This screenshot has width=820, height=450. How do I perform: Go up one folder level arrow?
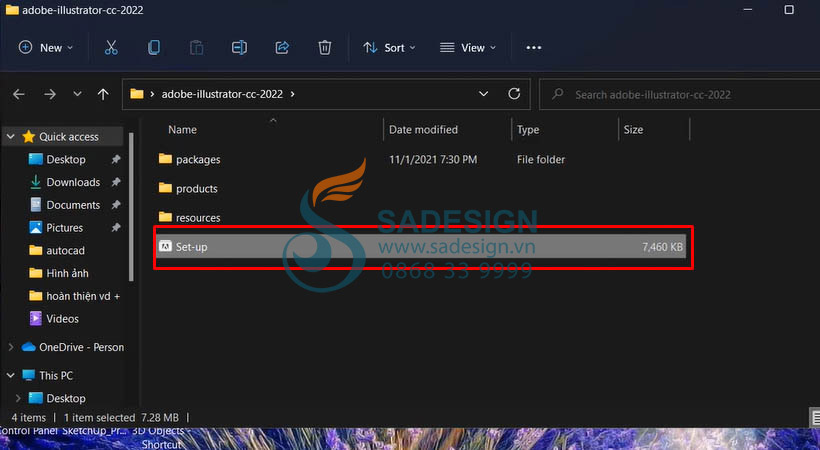103,94
